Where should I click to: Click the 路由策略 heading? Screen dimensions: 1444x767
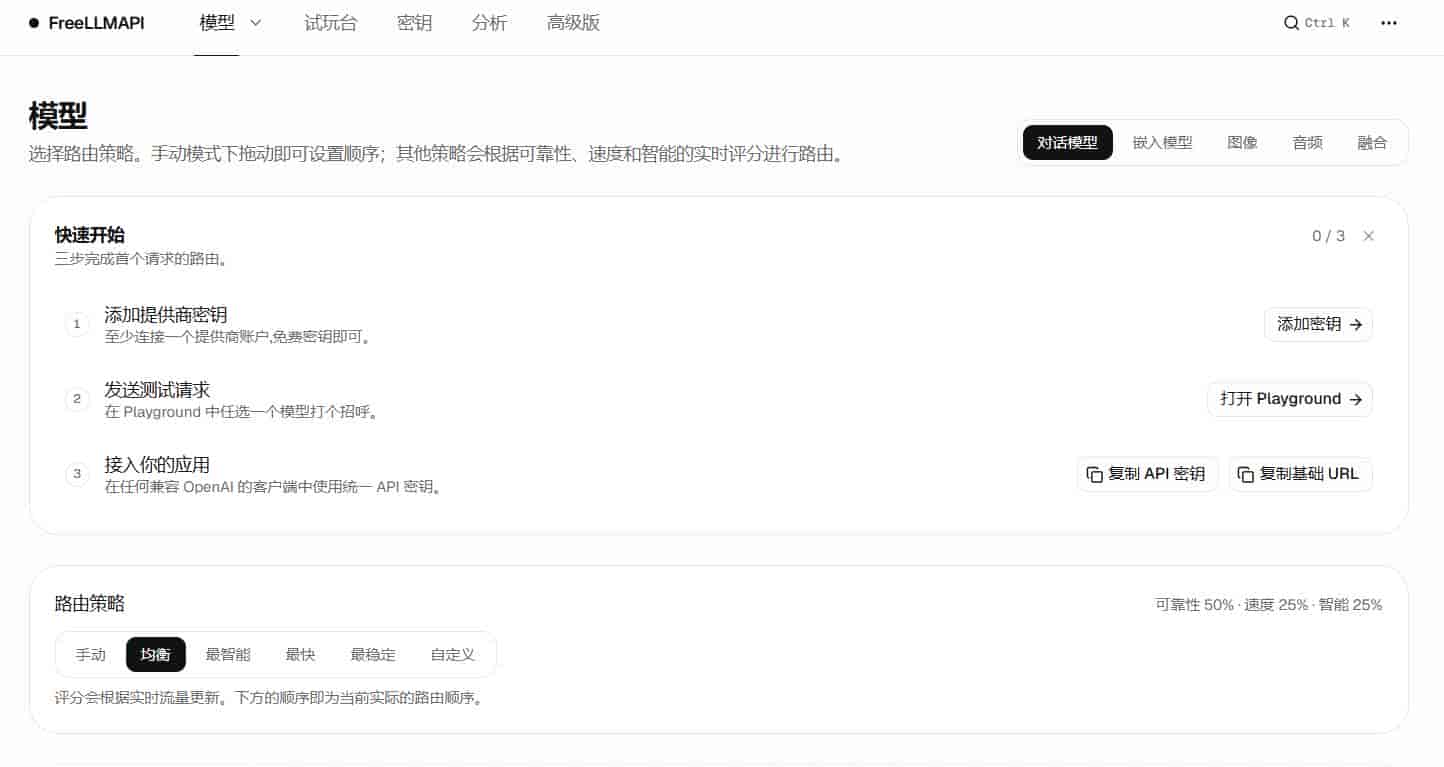click(x=90, y=604)
